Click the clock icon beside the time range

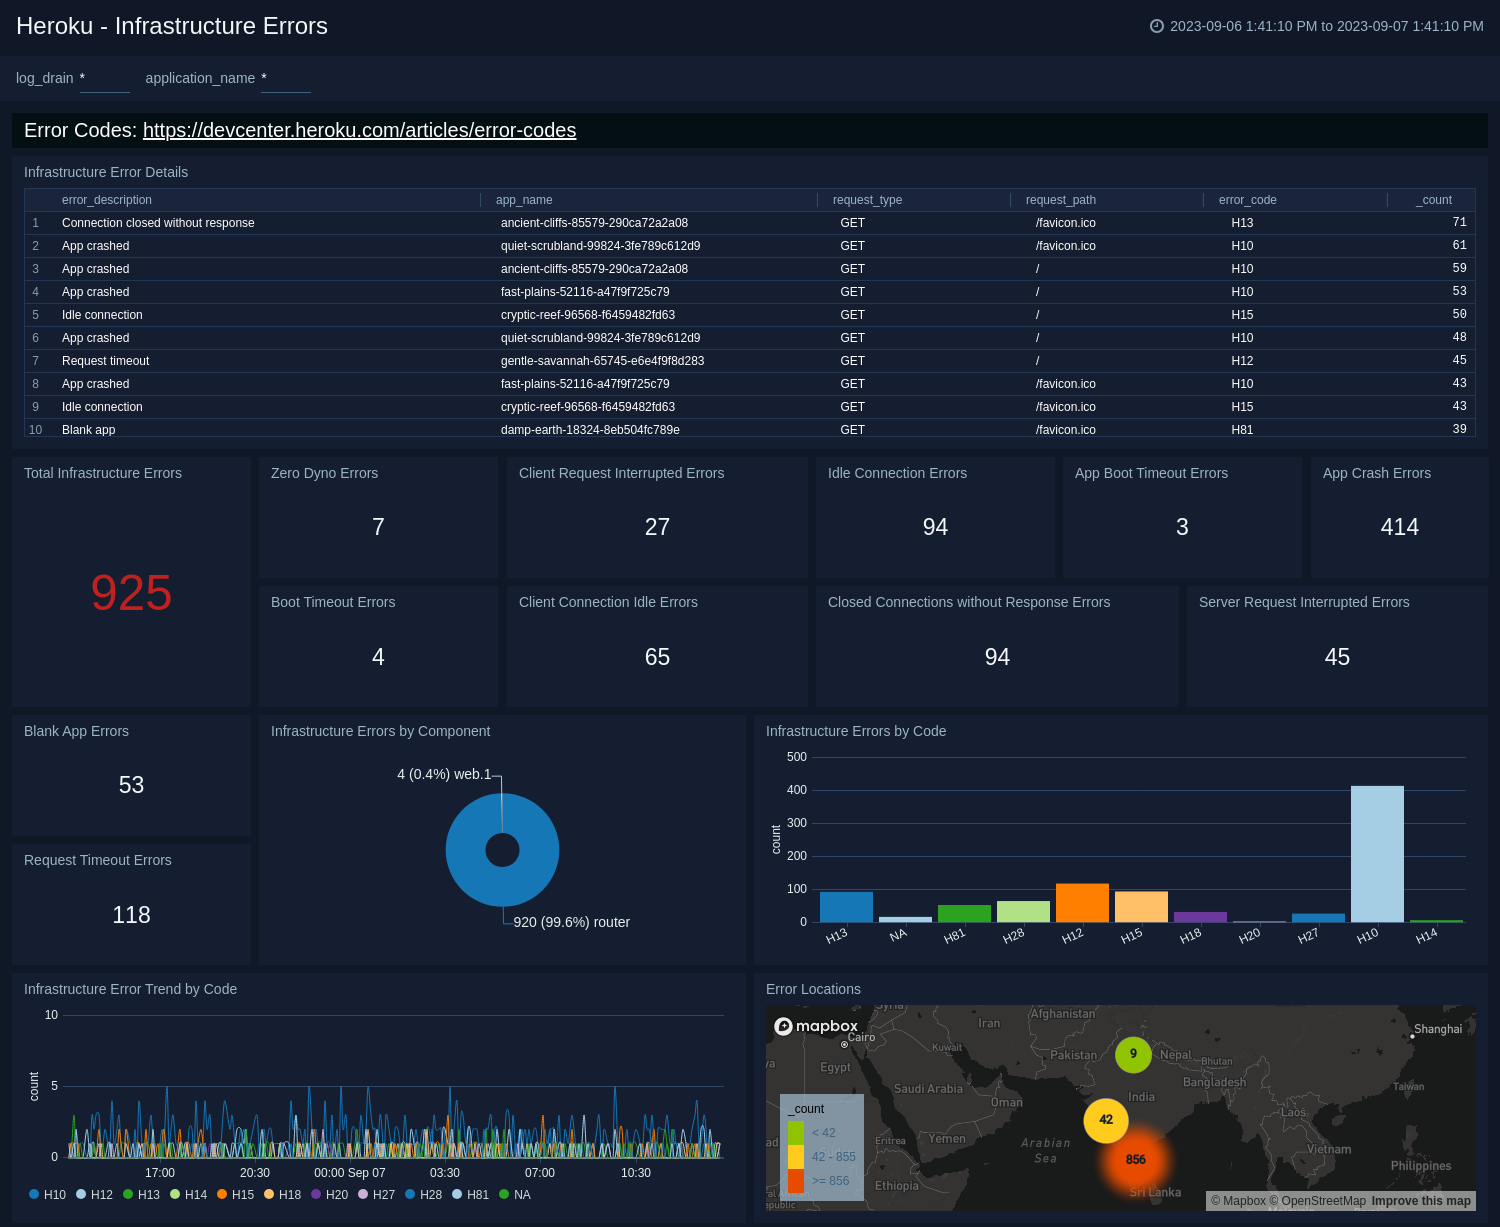[1157, 27]
